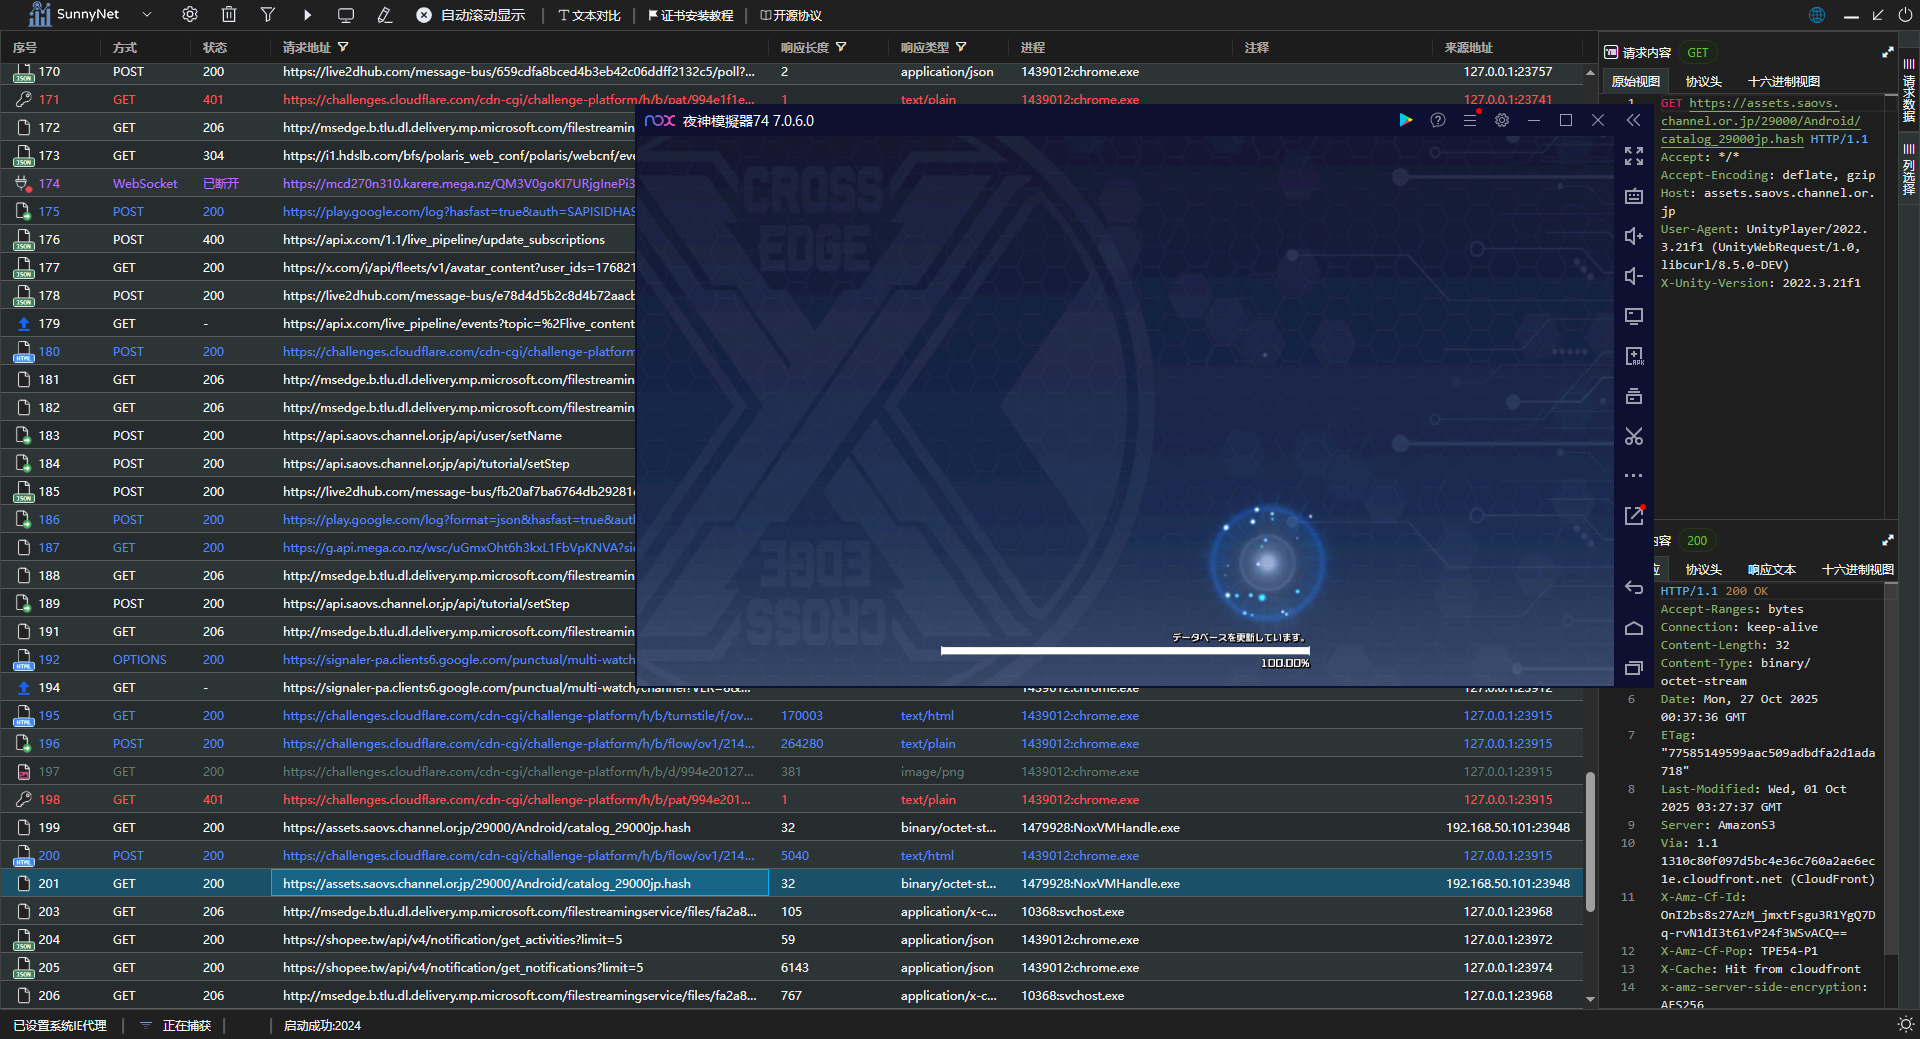Switch to request 十六进制视图 tab
The width and height of the screenshot is (1920, 1039).
(1783, 82)
